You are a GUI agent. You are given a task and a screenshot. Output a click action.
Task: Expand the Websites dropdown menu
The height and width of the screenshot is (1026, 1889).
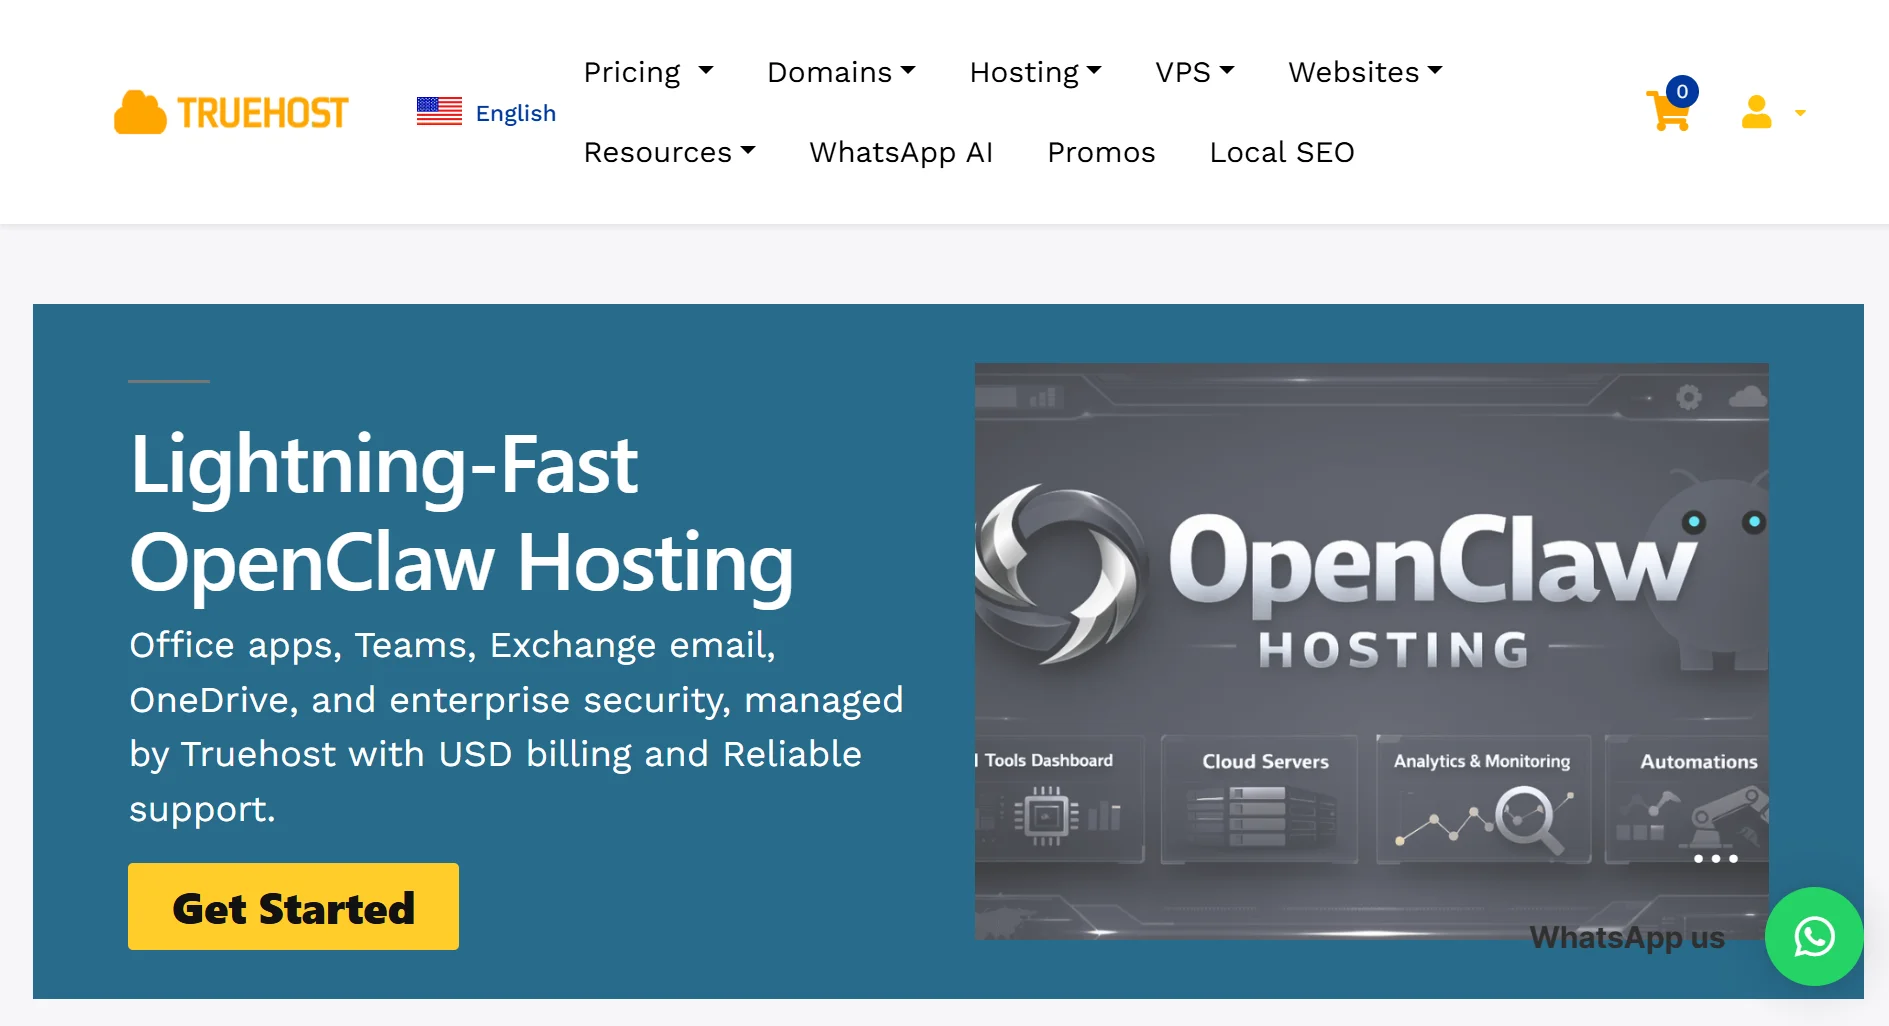pos(1365,72)
